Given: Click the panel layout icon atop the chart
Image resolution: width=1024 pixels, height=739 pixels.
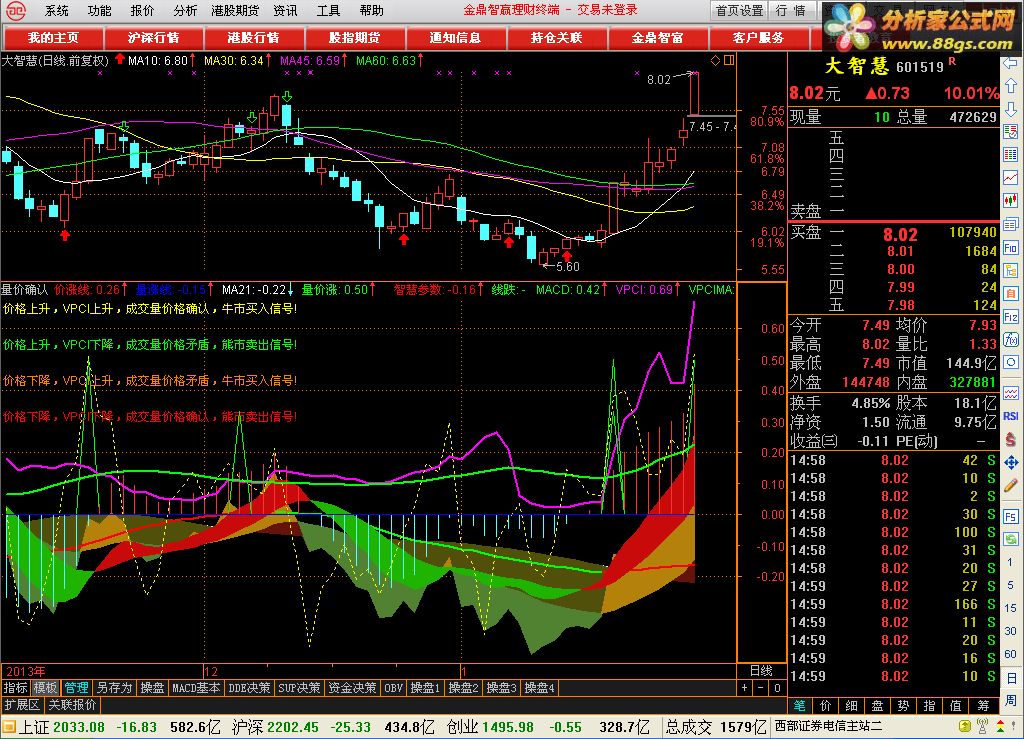Looking at the screenshot, I should click(x=729, y=60).
